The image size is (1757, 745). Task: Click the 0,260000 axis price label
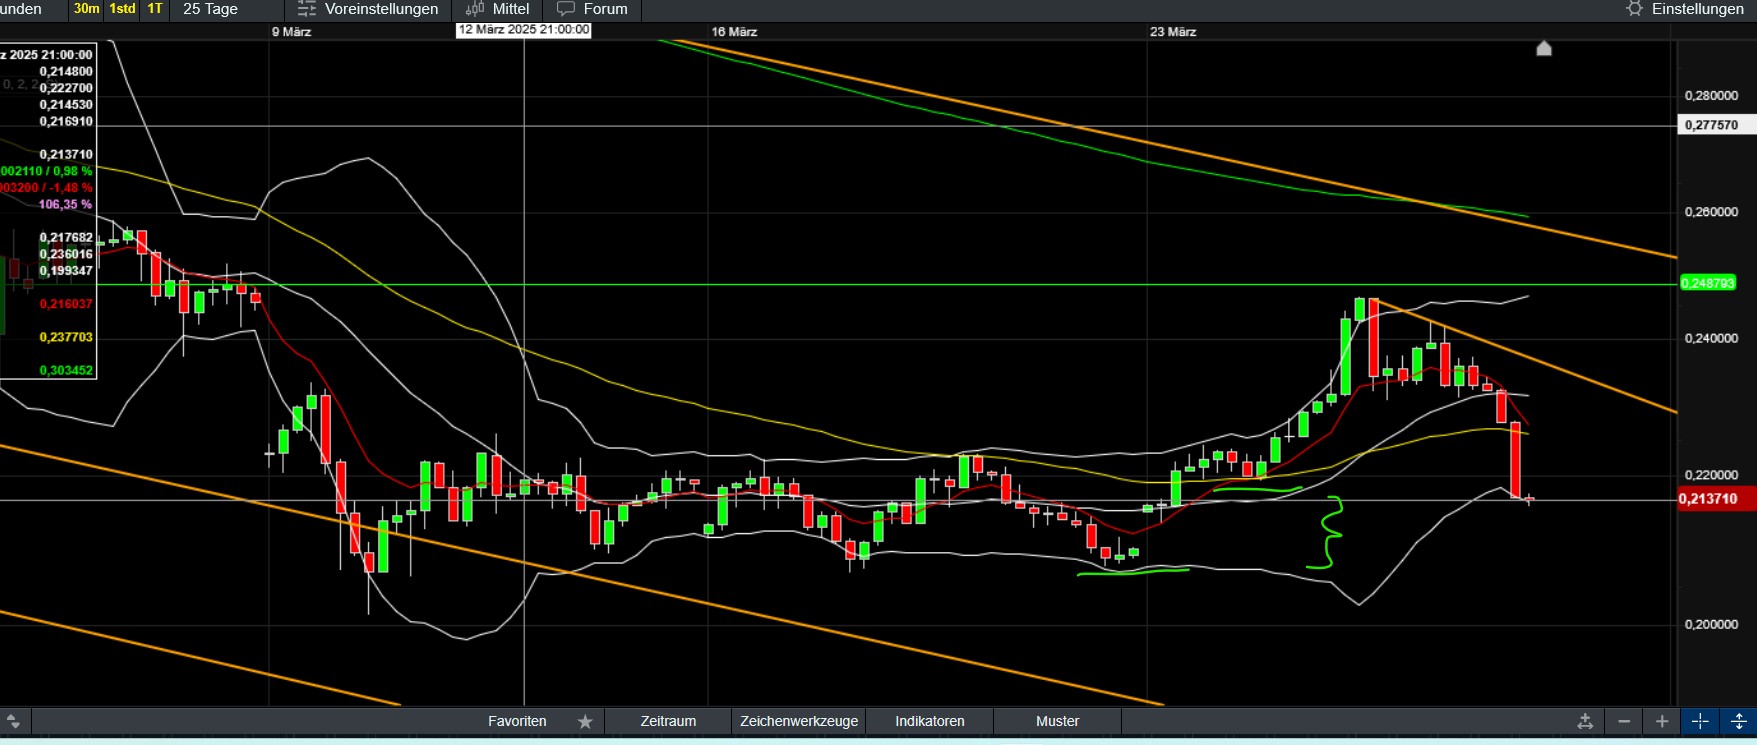tap(1712, 212)
